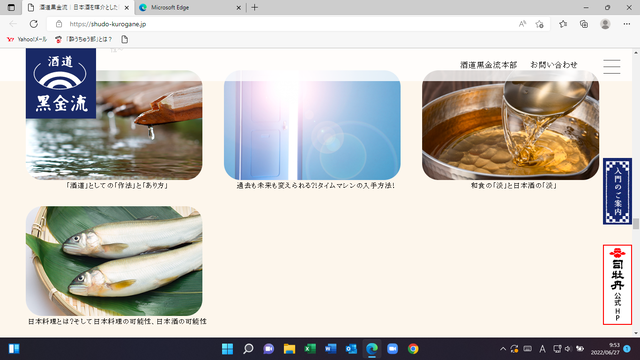Launch Google Chrome from taskbar

[x=413, y=349]
